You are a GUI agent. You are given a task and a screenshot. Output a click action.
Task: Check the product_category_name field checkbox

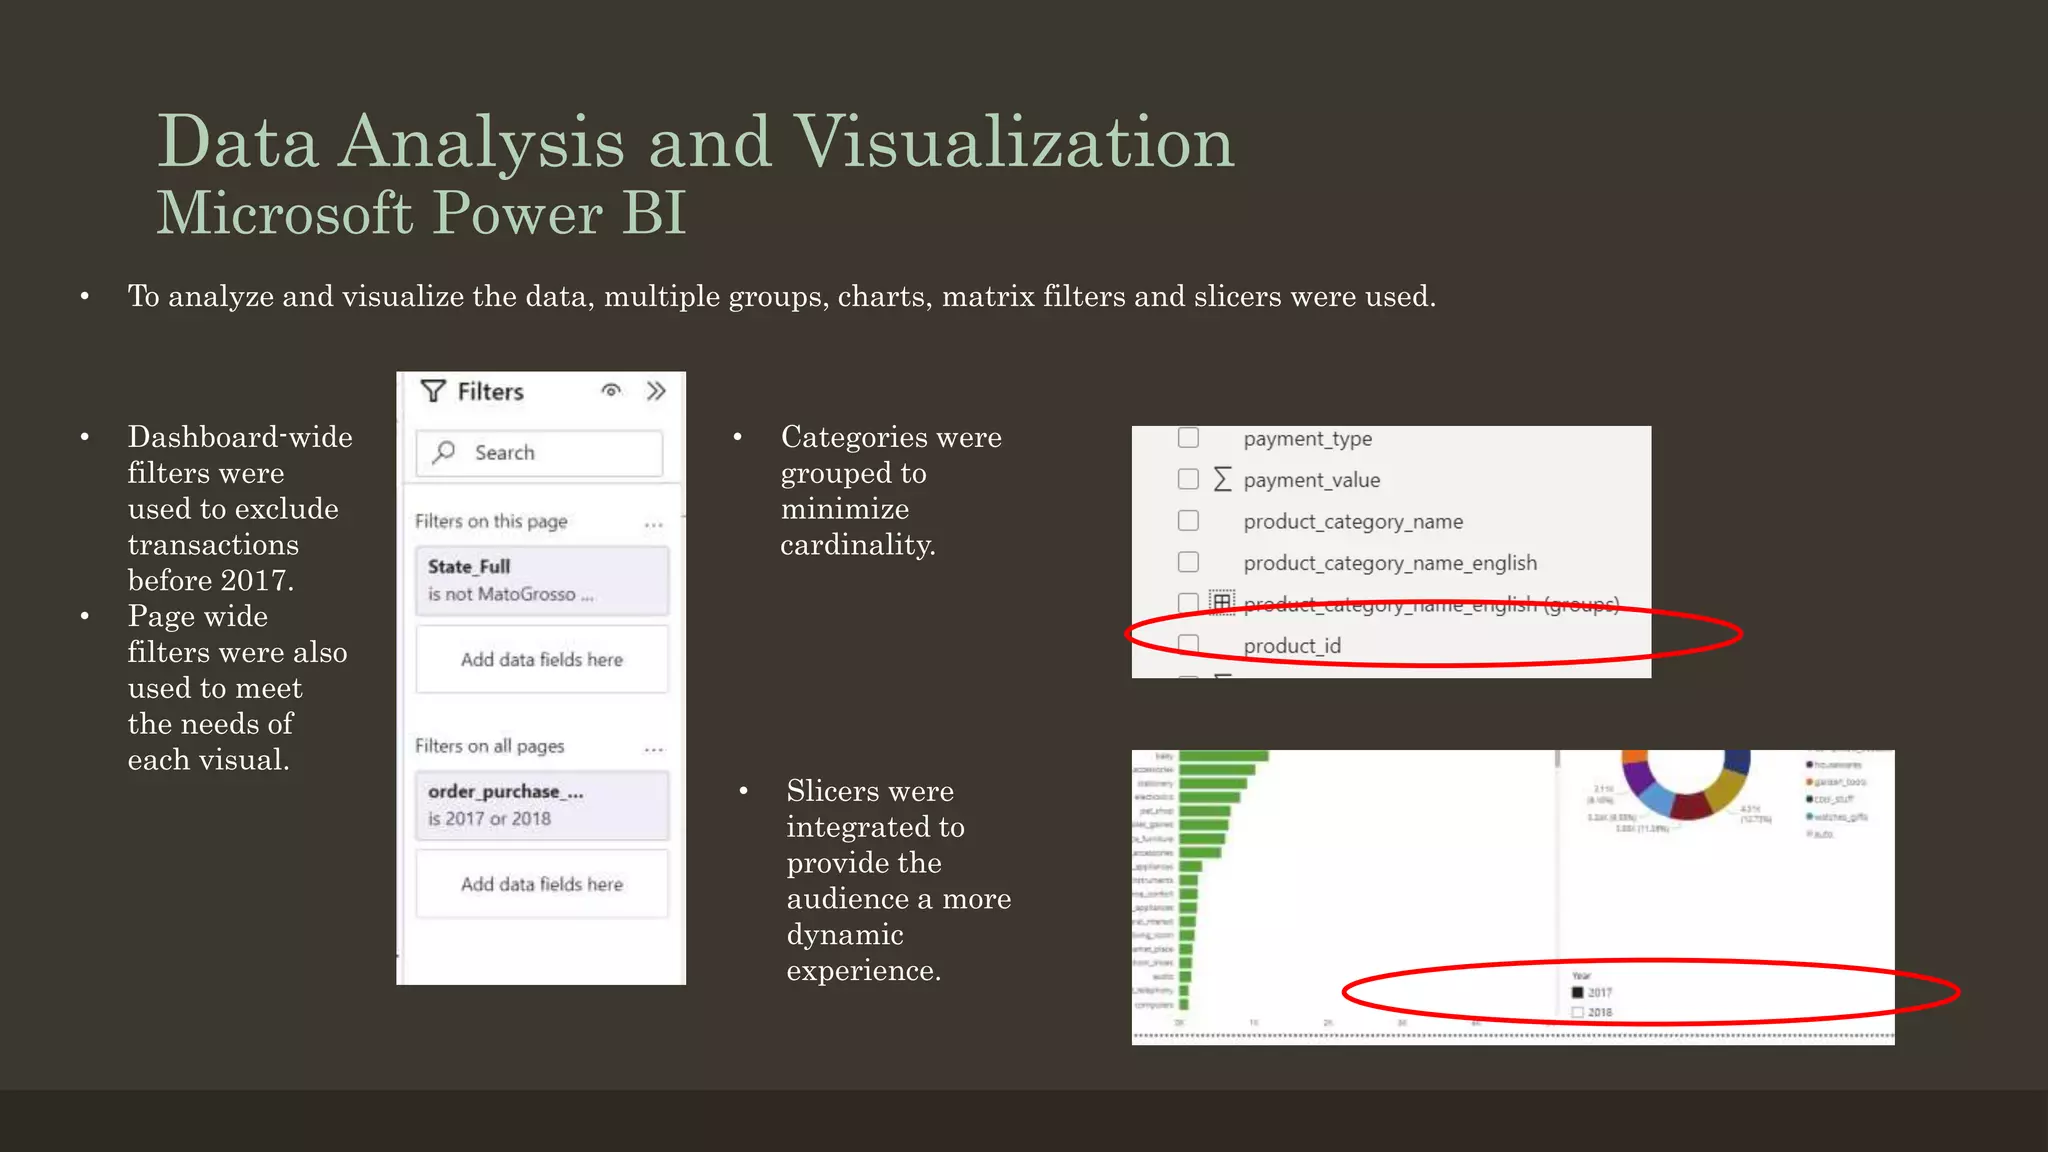pos(1188,521)
